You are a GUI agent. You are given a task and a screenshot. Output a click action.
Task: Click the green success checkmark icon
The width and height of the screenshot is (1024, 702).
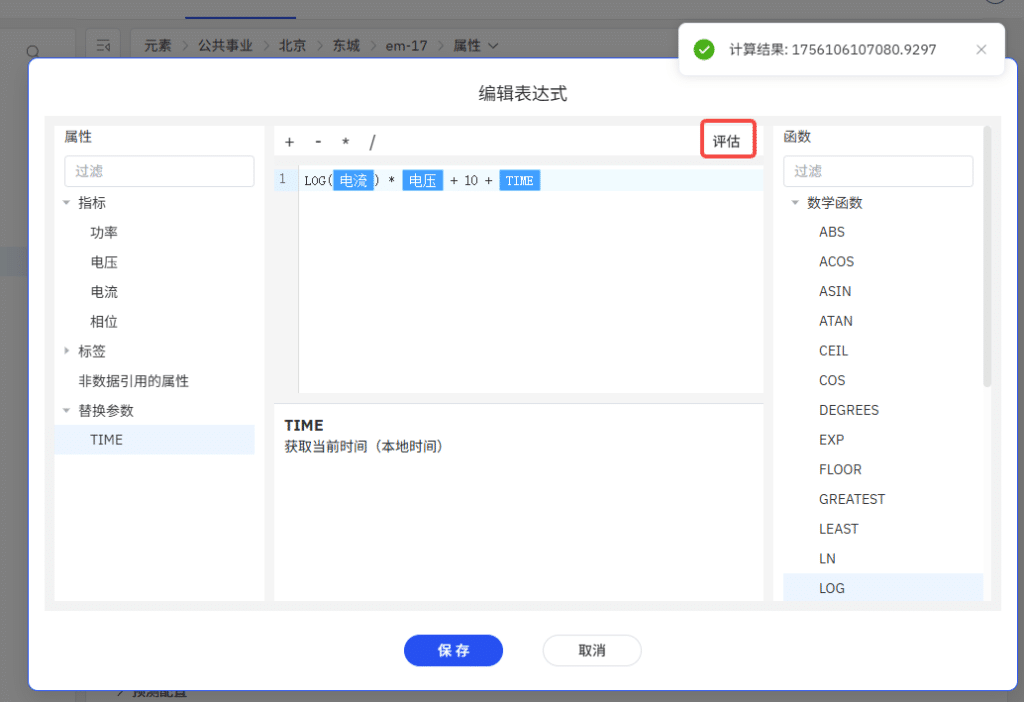click(x=703, y=48)
